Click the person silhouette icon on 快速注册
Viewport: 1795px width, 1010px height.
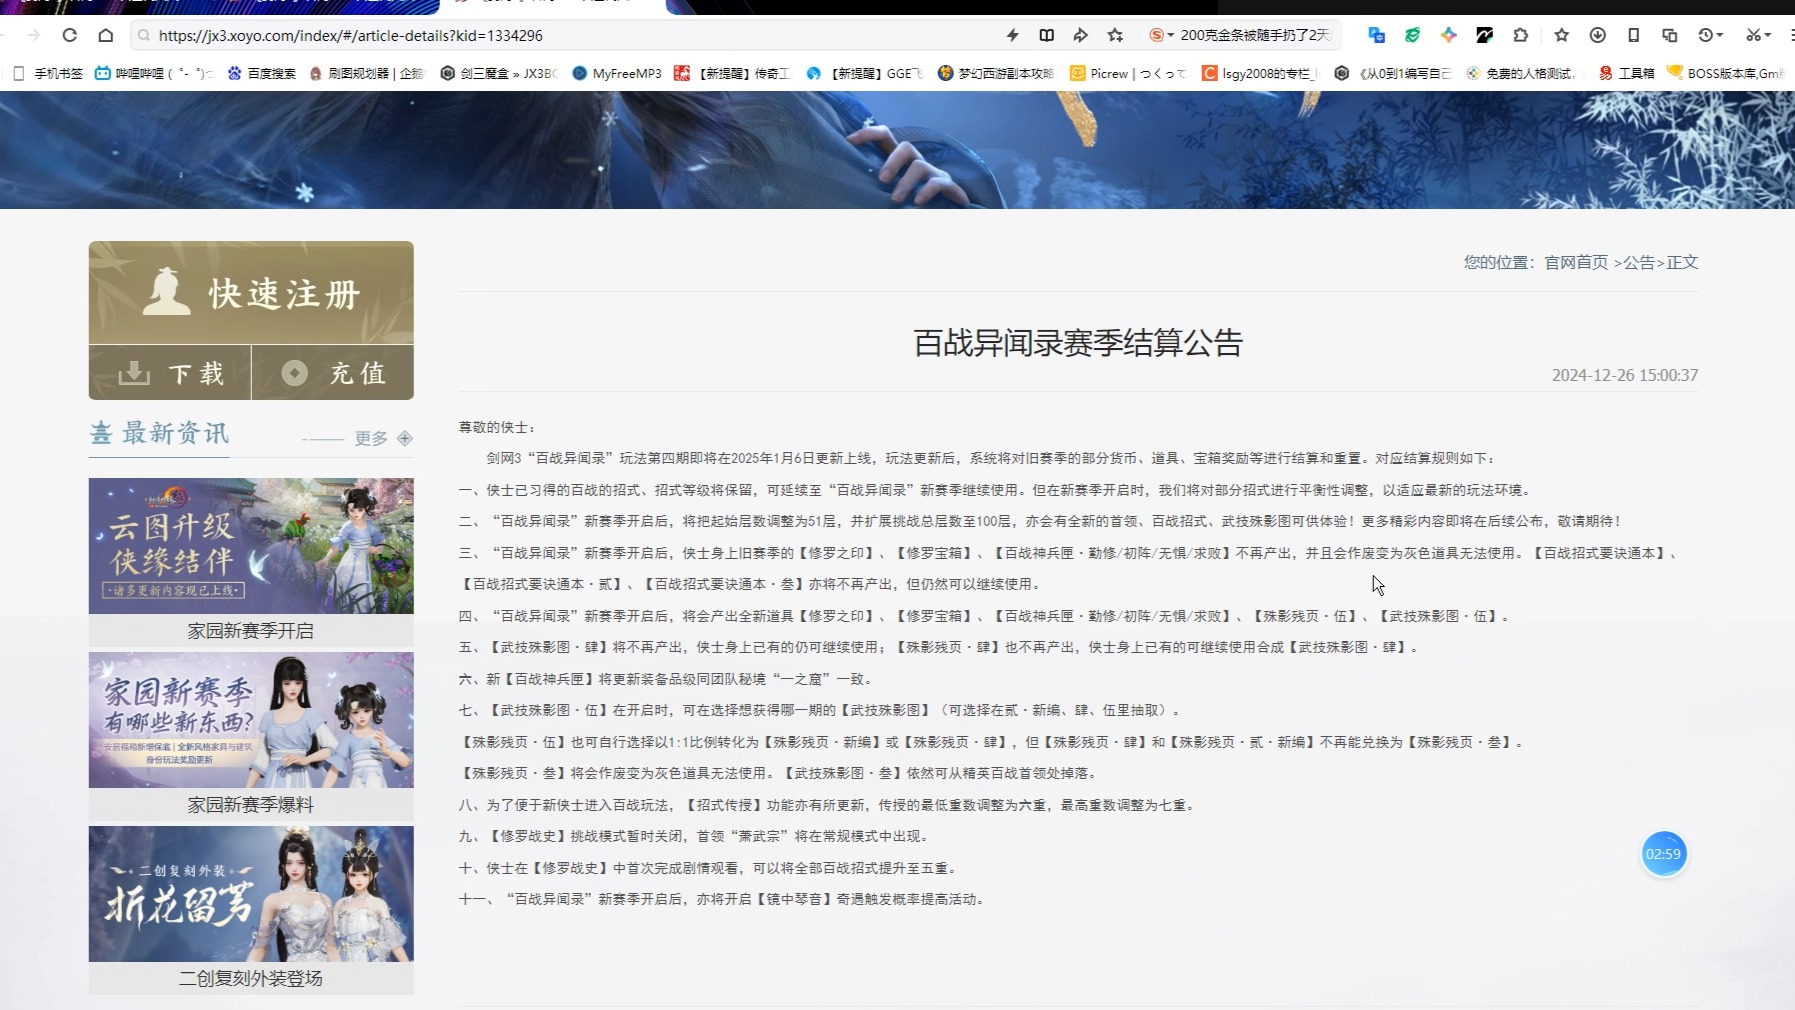click(166, 292)
